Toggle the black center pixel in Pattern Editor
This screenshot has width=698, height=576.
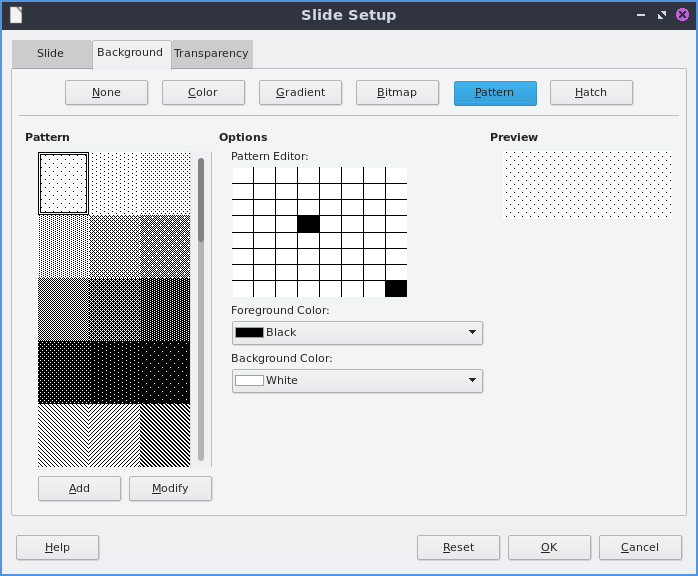308,224
